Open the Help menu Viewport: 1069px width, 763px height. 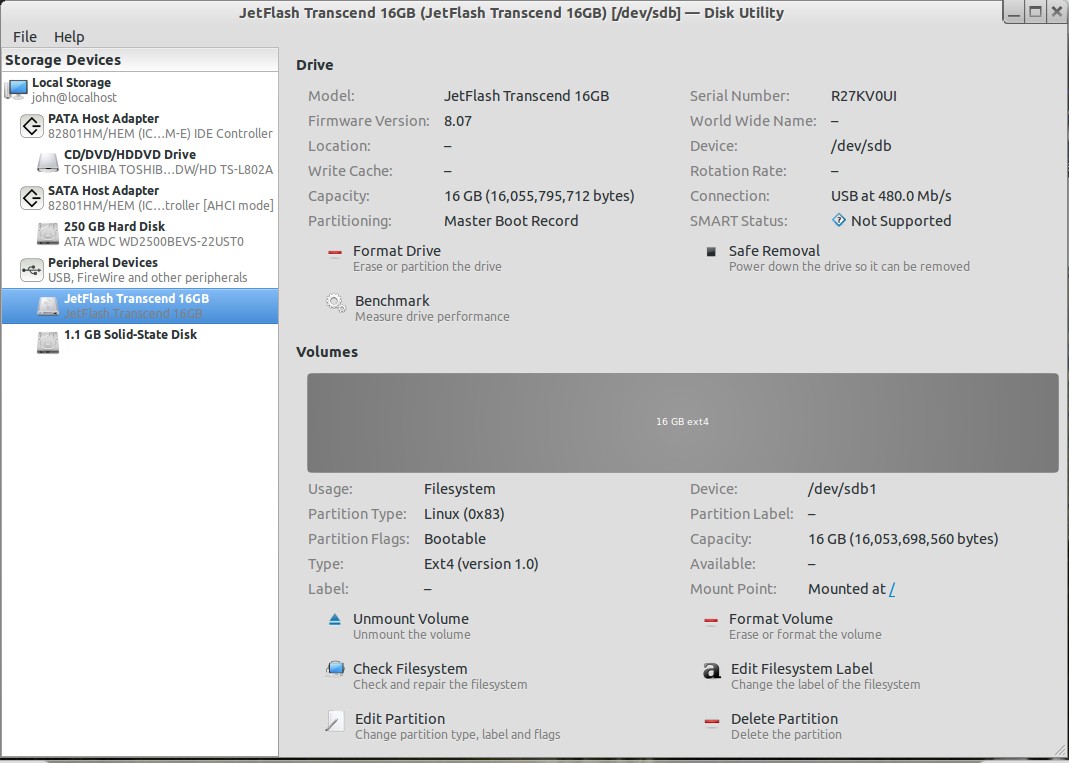coord(69,37)
